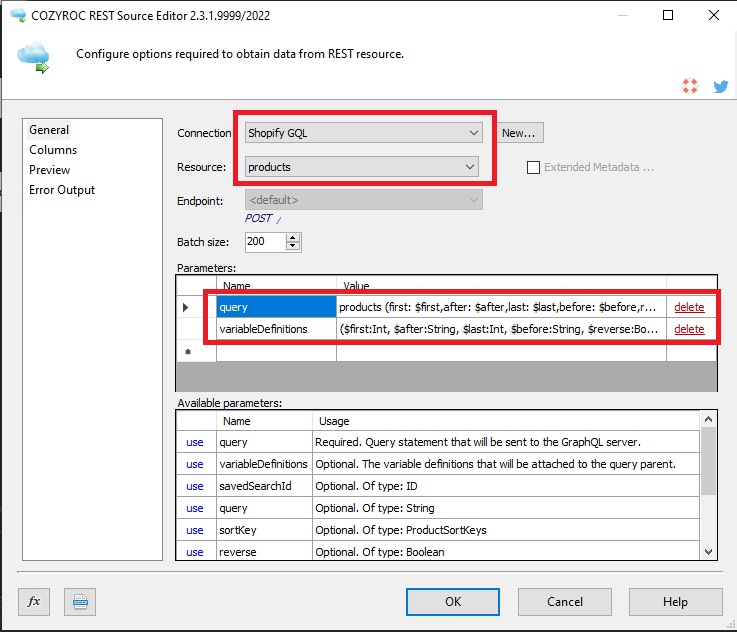Select the query row arrow indicator

[x=186, y=307]
